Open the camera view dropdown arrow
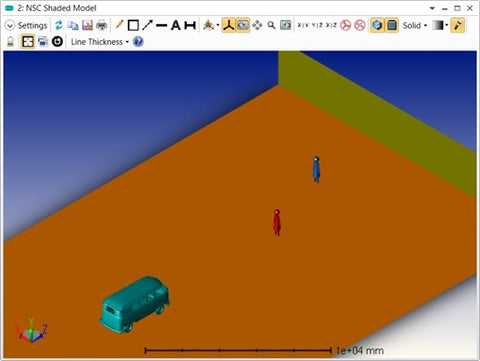 (x=218, y=25)
